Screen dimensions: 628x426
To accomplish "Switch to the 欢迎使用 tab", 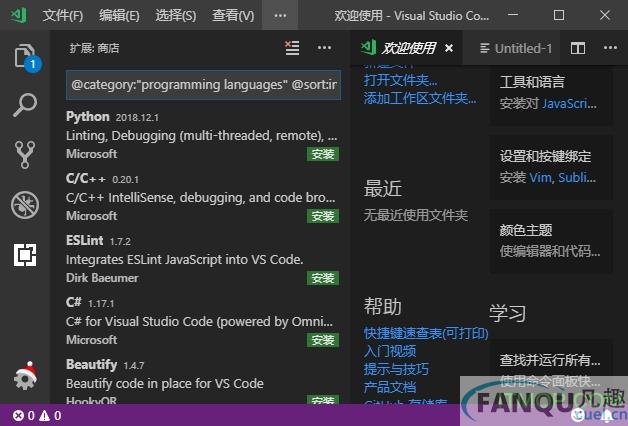I will pos(407,48).
